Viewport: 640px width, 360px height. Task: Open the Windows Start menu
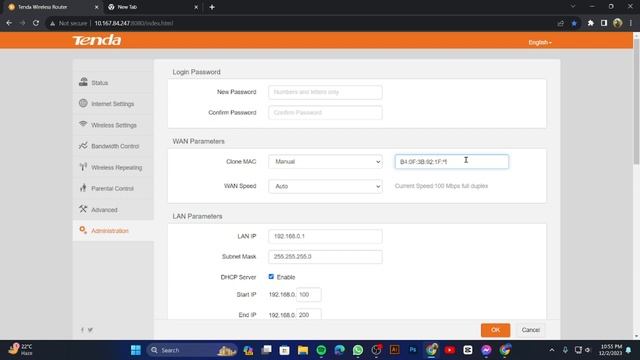point(136,350)
